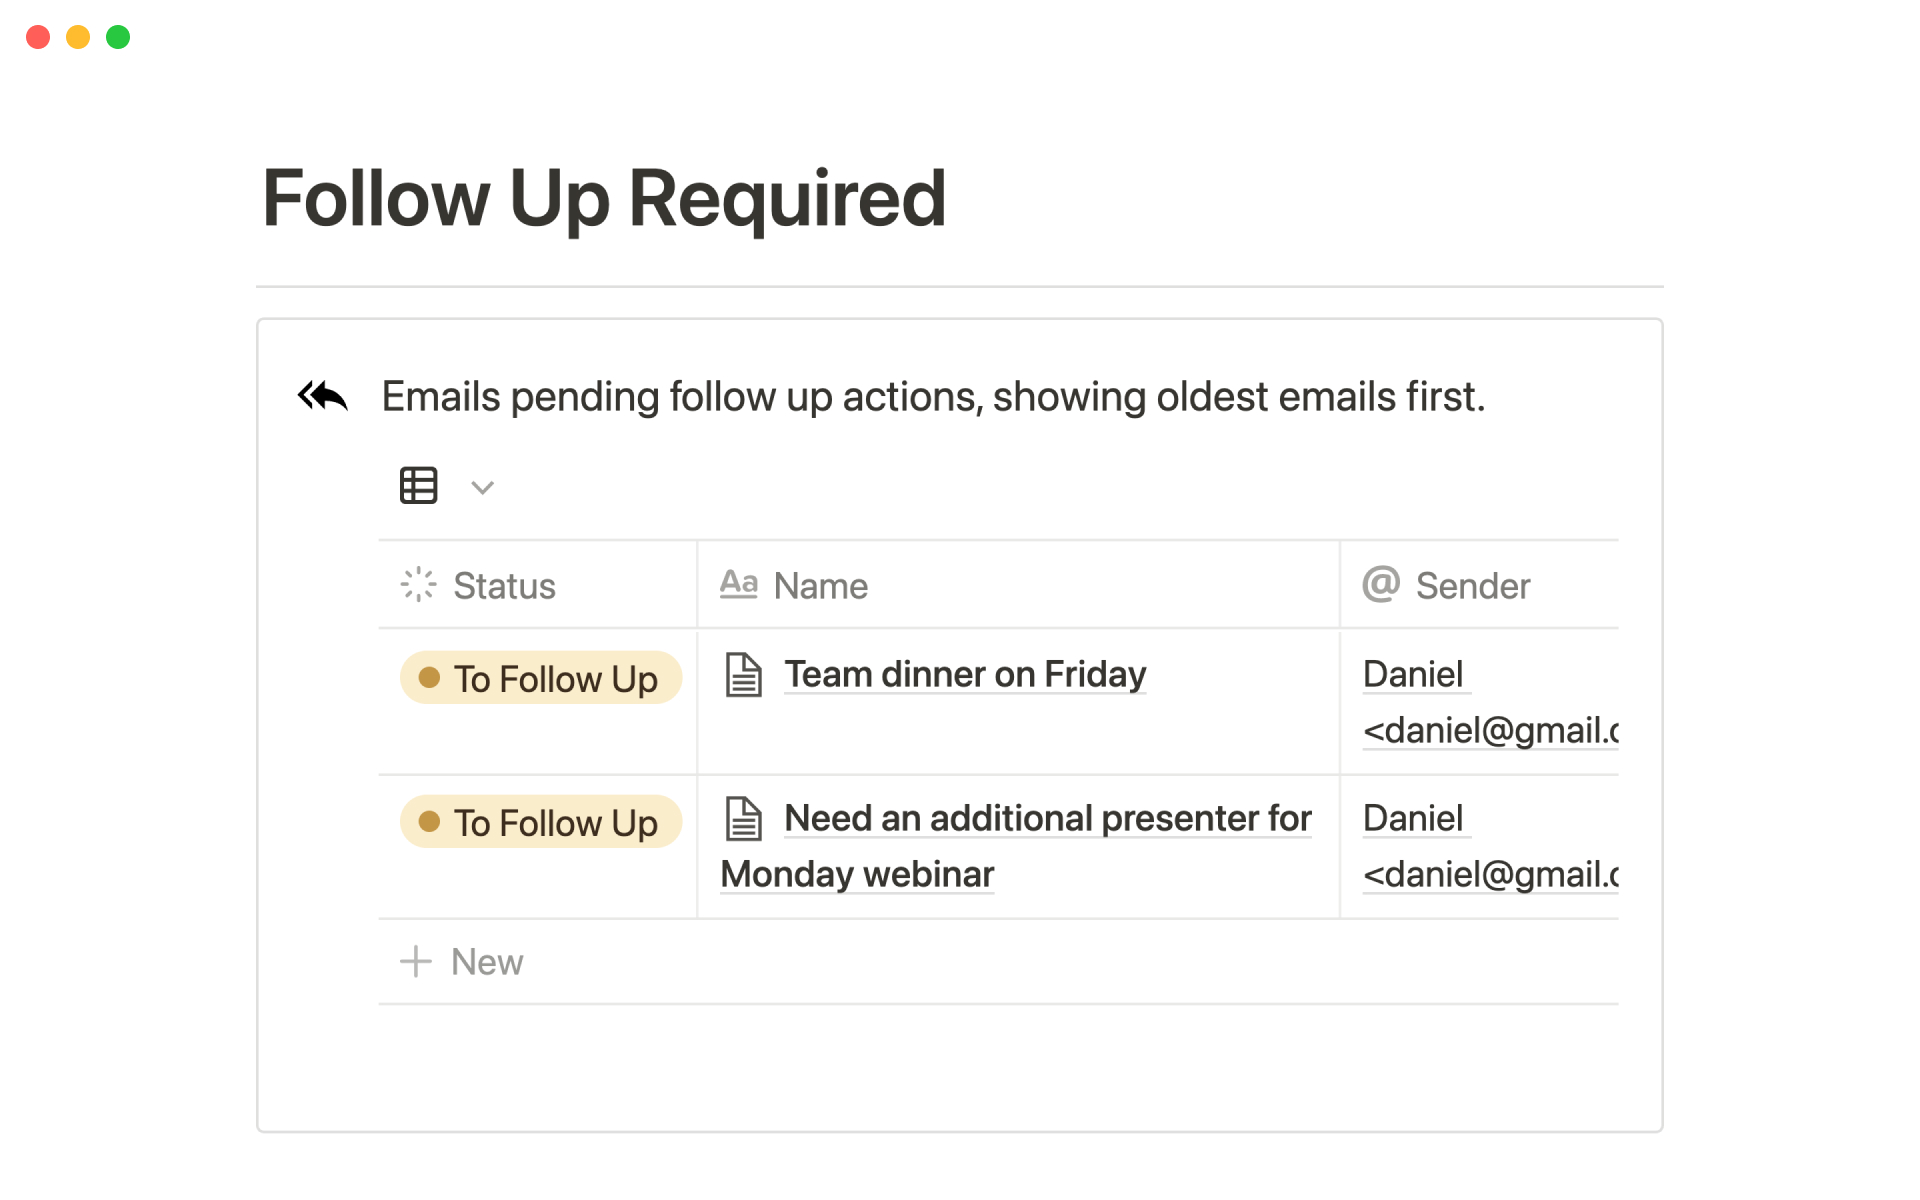Open the Team dinner on Friday email
The height and width of the screenshot is (1200, 1920).
pyautogui.click(x=965, y=675)
